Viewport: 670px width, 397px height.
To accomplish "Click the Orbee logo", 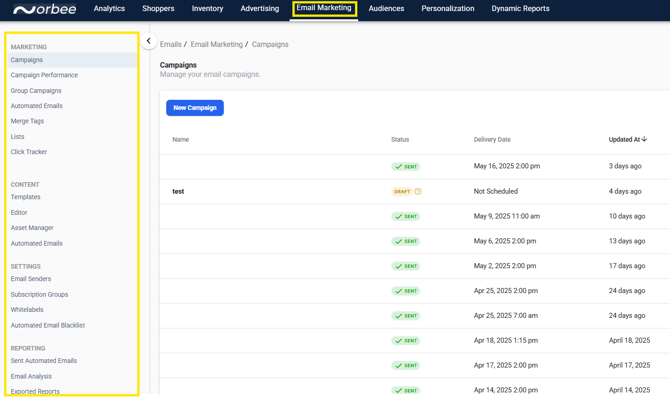I will pyautogui.click(x=44, y=9).
